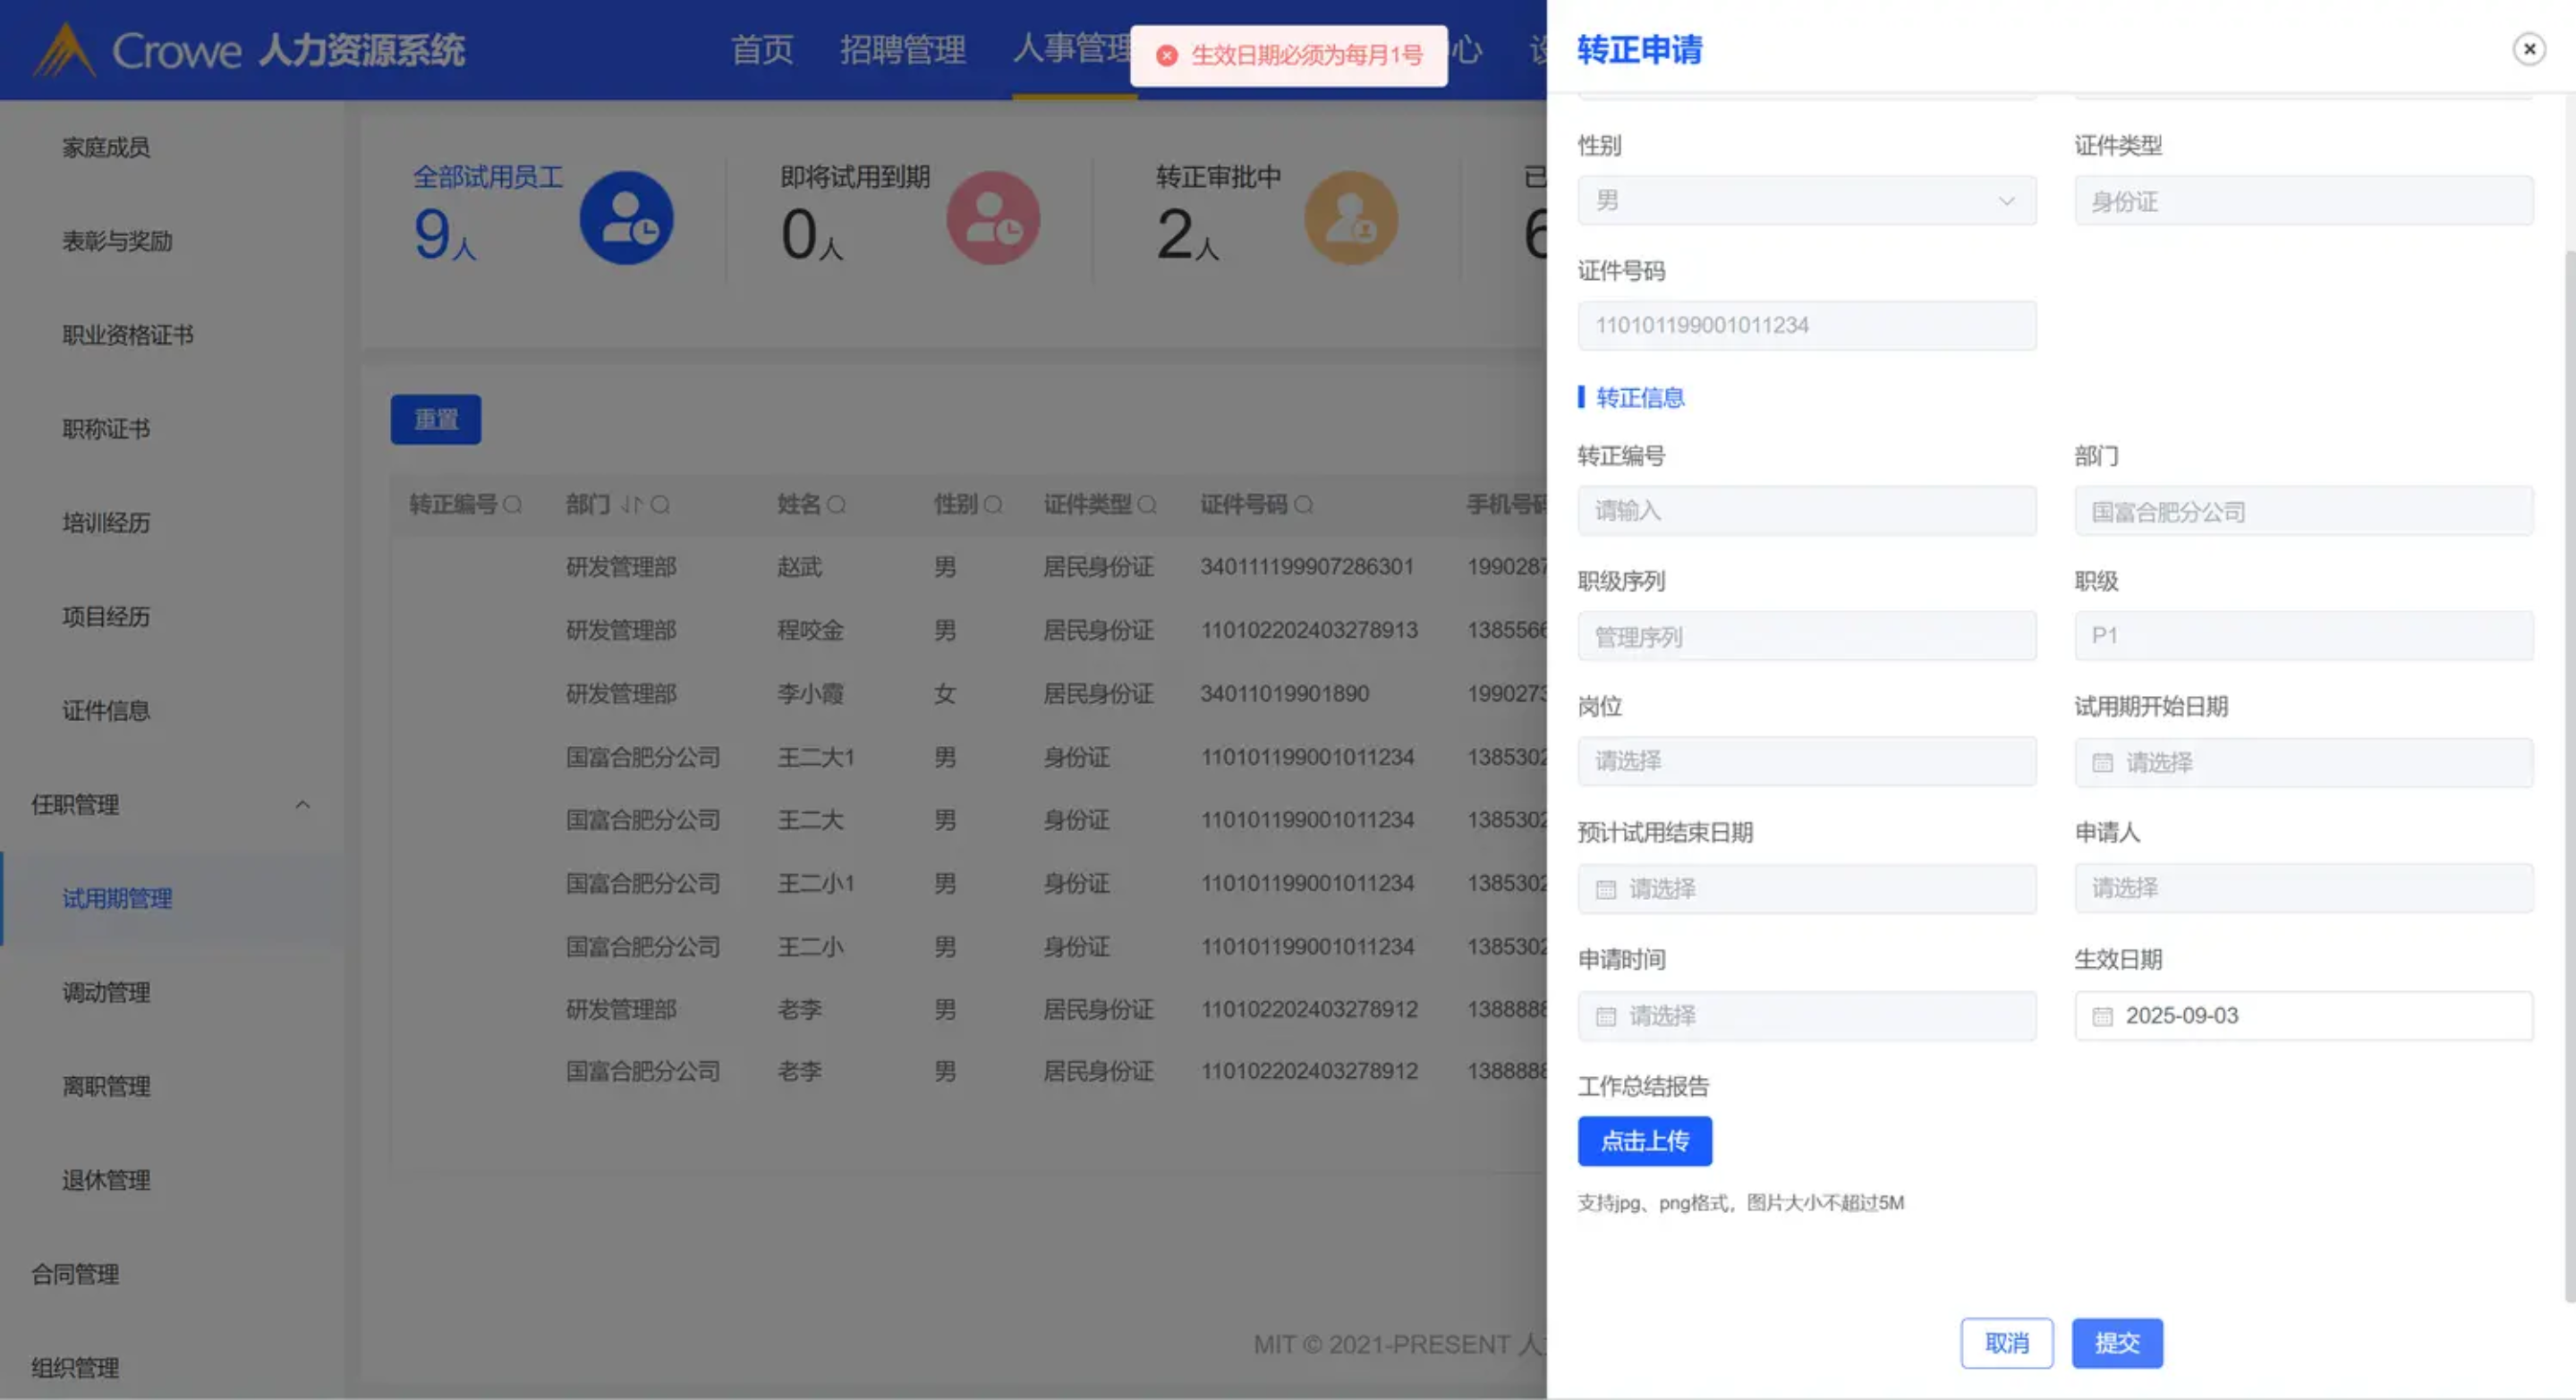Click the 提交 button
The height and width of the screenshot is (1400, 2576).
(2117, 1343)
